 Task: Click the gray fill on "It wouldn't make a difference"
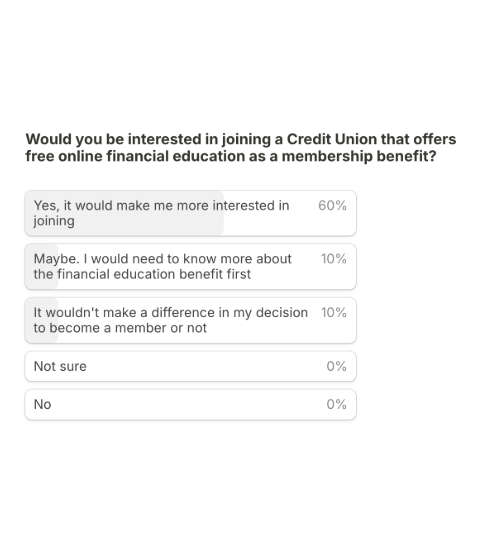[x=42, y=320]
